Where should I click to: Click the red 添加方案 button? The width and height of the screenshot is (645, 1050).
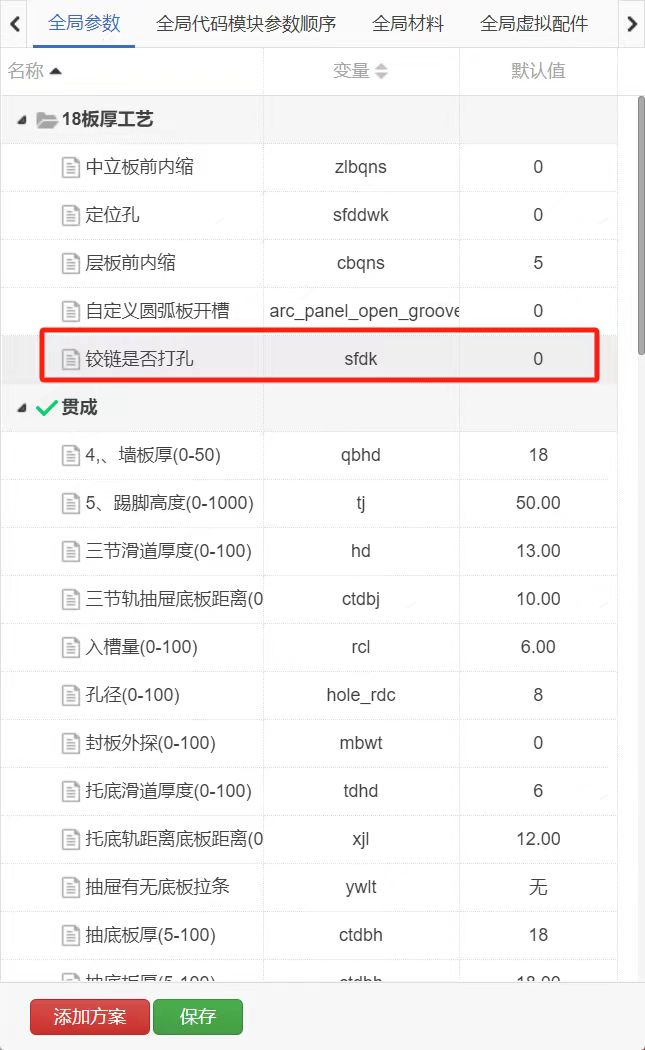(90, 1017)
